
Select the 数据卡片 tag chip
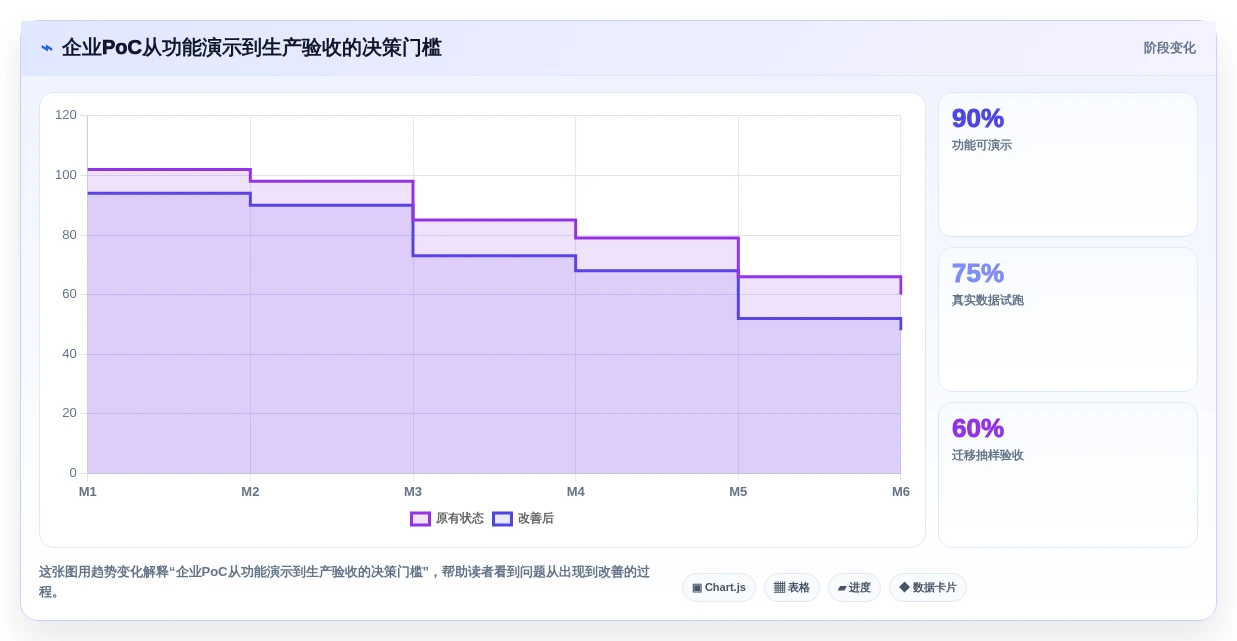(x=928, y=588)
